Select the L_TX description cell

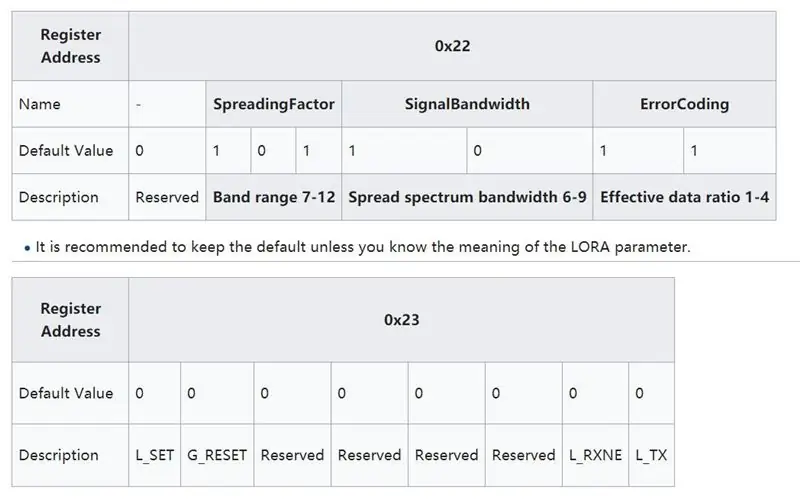(652, 455)
